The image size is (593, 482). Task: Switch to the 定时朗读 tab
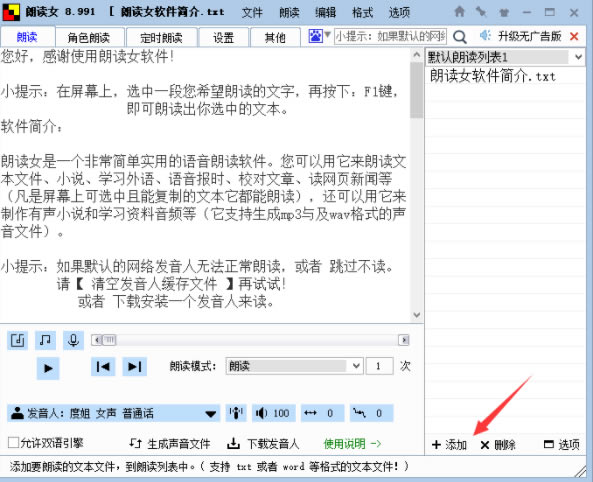click(161, 37)
